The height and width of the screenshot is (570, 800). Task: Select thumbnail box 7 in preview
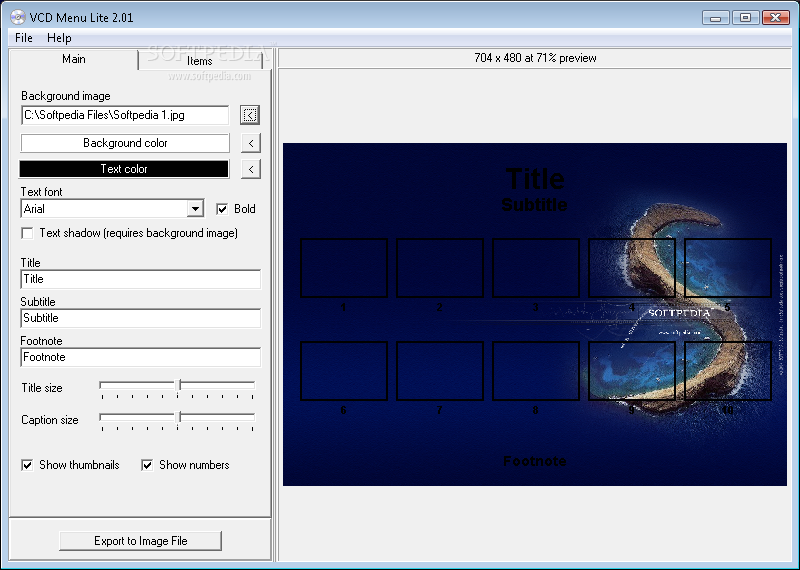[440, 371]
